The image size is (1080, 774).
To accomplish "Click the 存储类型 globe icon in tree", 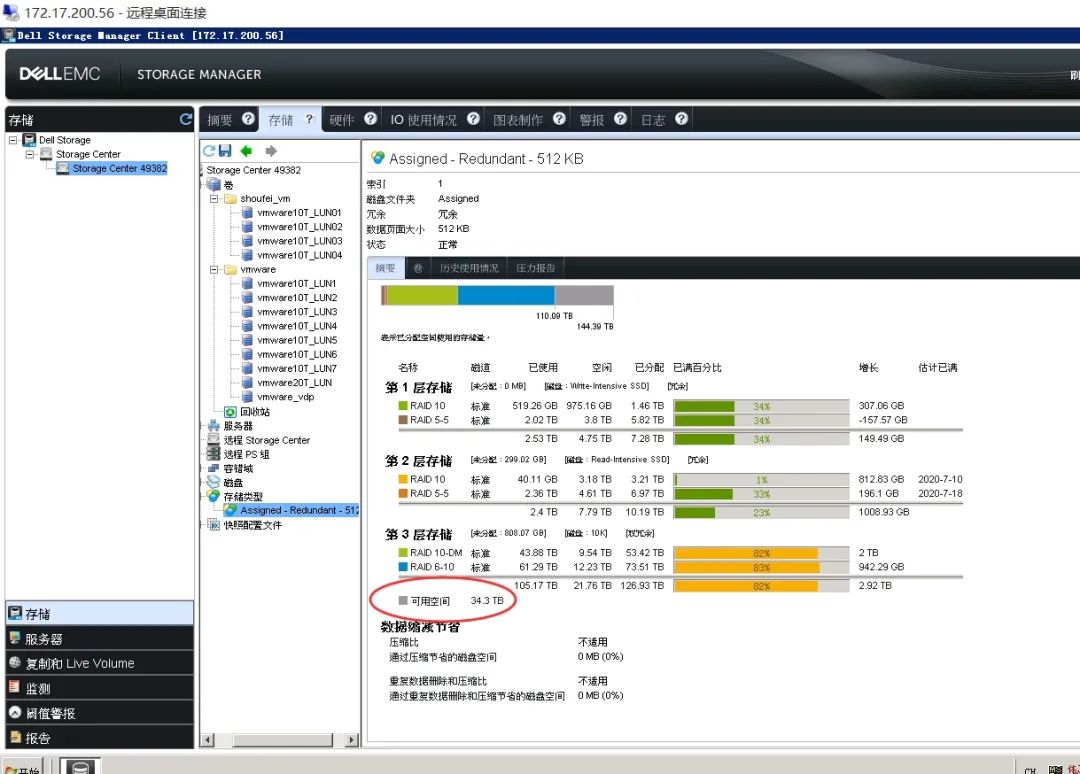I will (x=214, y=496).
